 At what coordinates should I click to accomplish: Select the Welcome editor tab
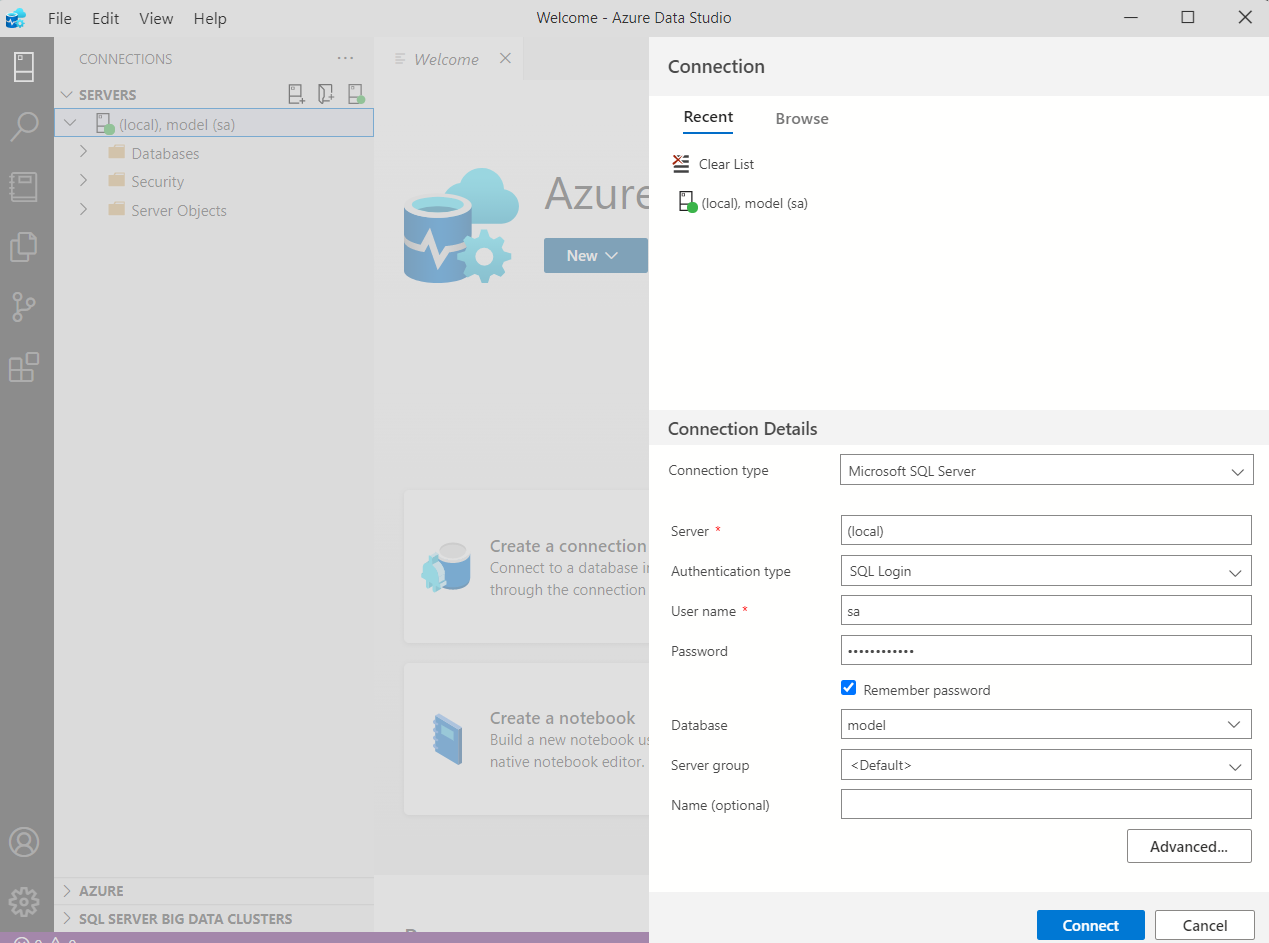click(x=447, y=59)
